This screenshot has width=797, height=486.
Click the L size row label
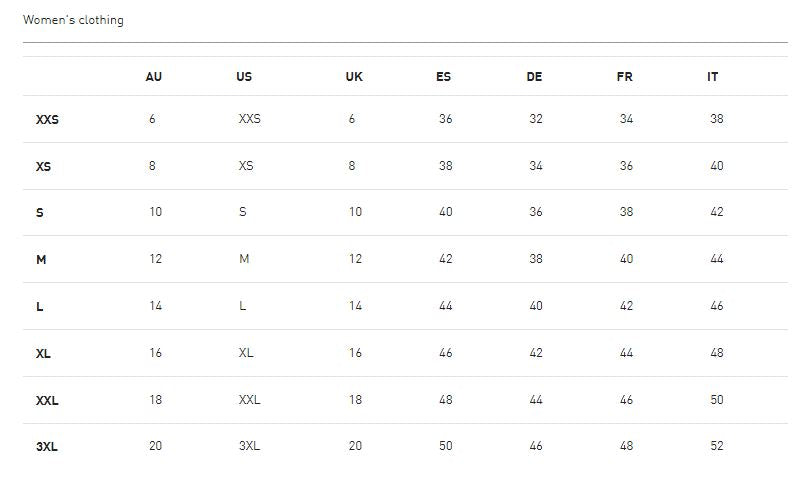(40, 307)
